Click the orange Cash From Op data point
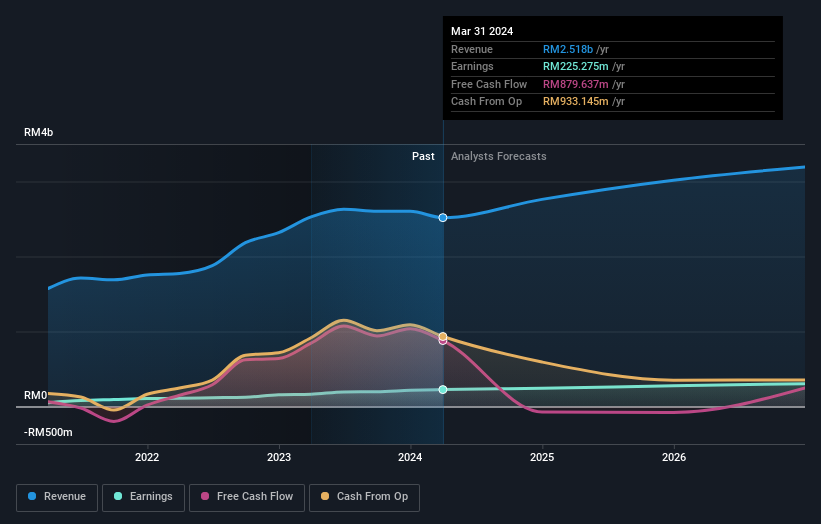Viewport: 821px width, 524px height. click(443, 336)
